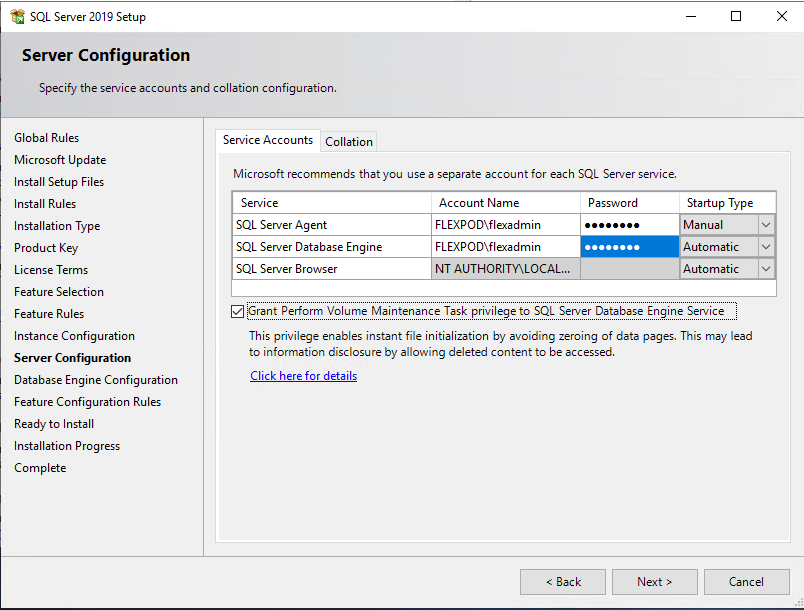Go to the next setup step
Viewport: 804px width, 610px height.
click(654, 582)
